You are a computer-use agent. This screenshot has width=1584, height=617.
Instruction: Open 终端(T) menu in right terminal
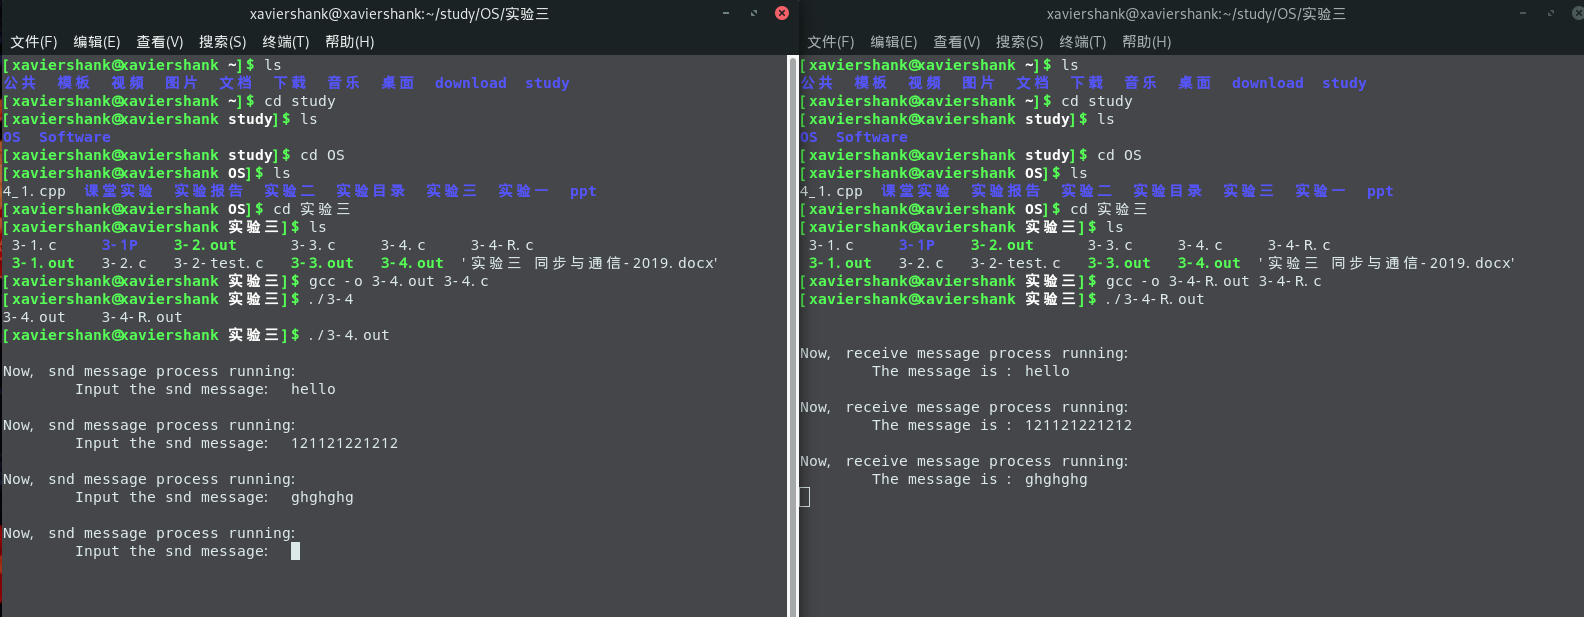point(1082,42)
